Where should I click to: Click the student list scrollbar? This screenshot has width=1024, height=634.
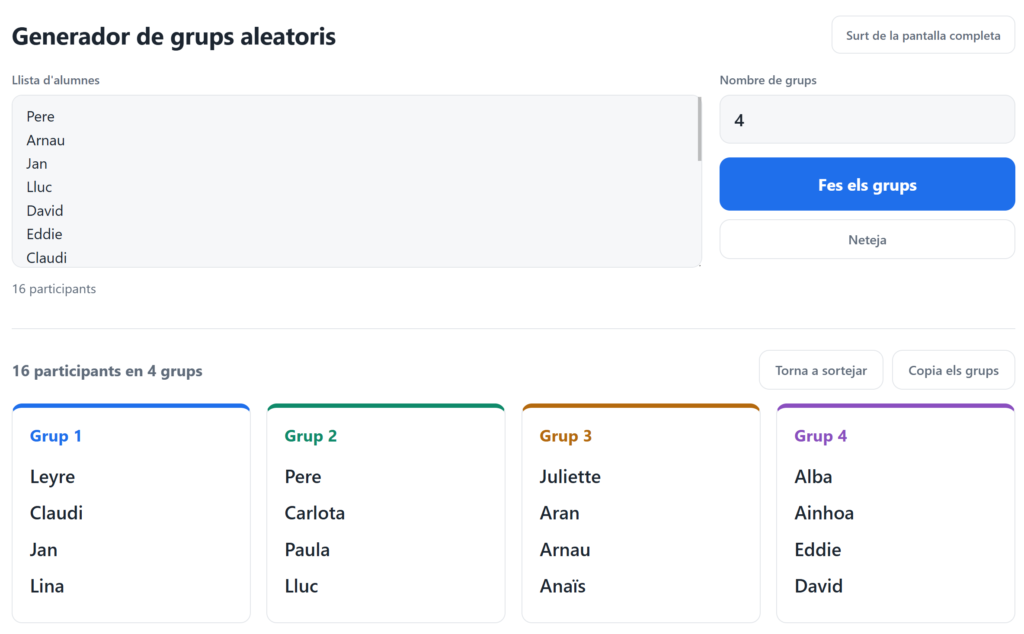[x=699, y=129]
